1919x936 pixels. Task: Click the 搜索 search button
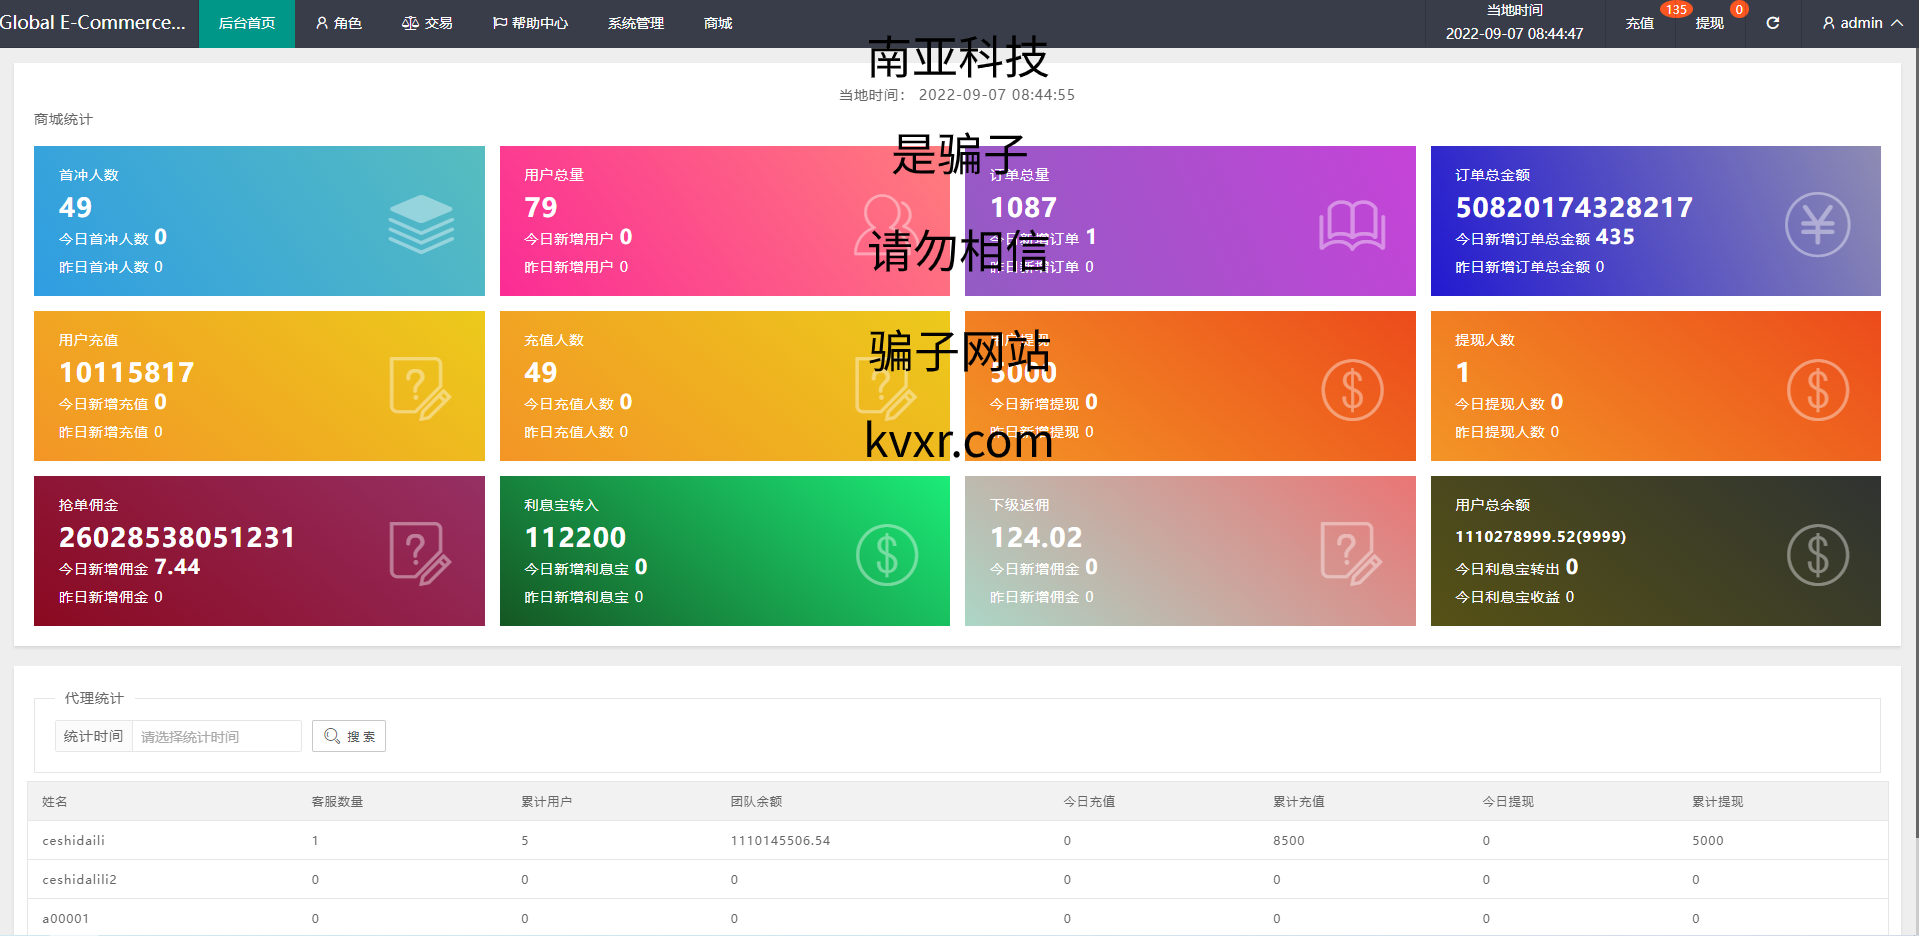click(349, 736)
